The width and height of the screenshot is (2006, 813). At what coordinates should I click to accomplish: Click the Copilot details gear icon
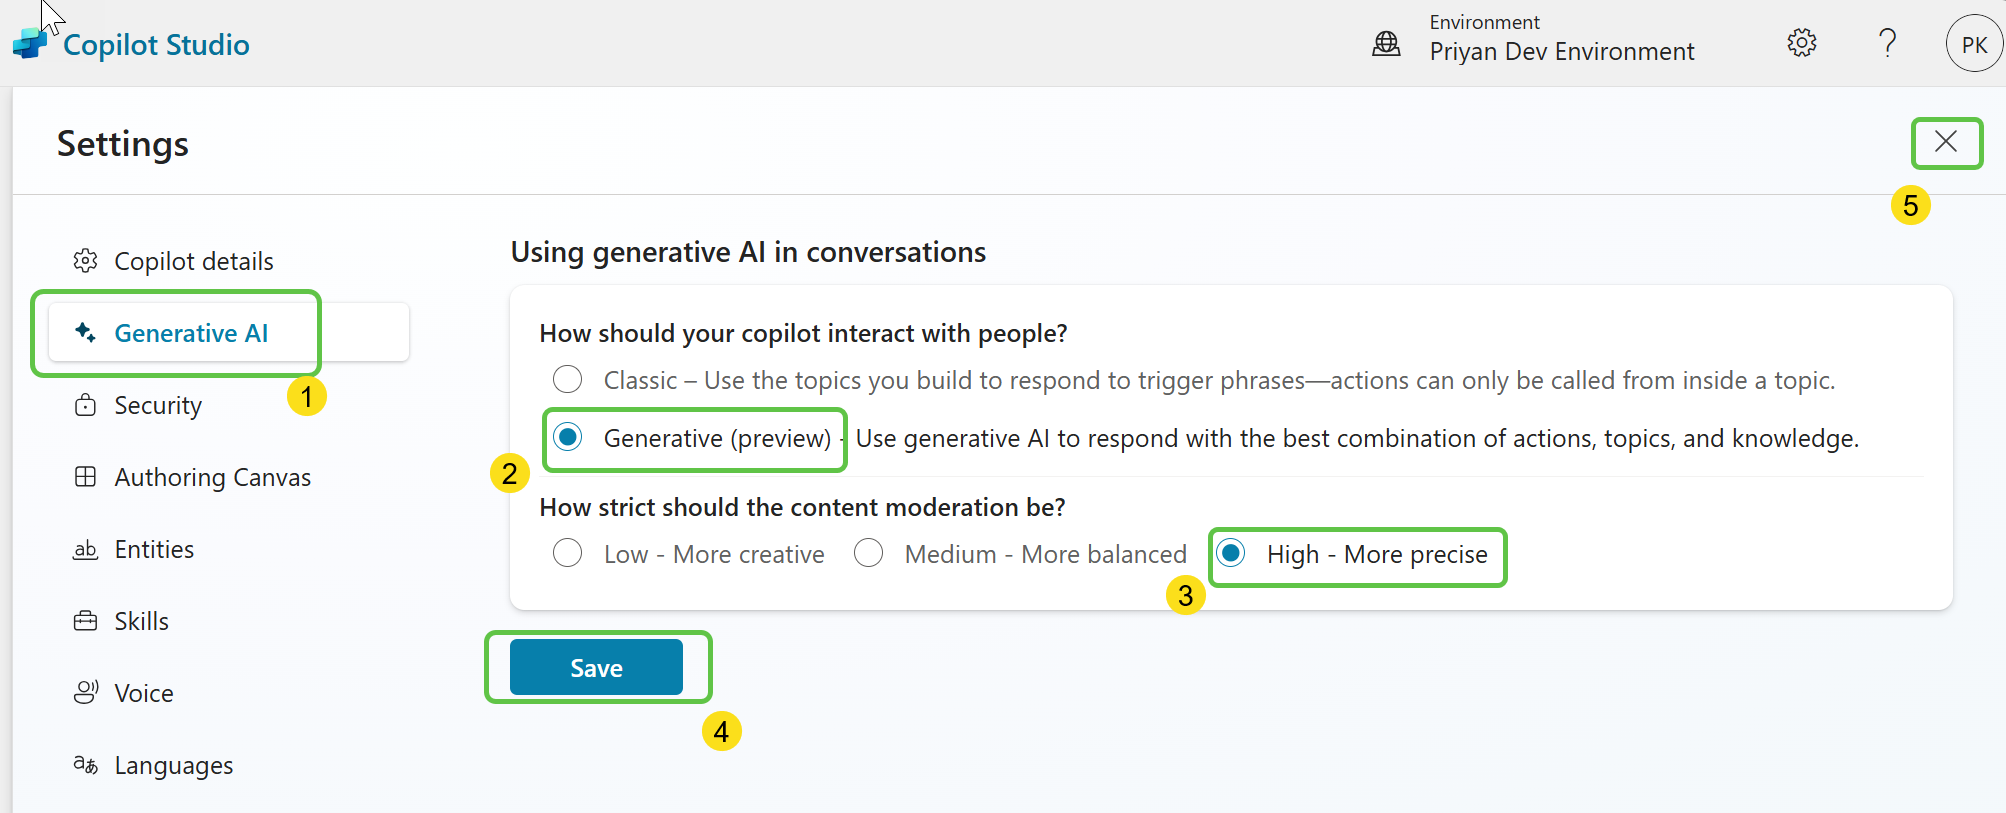(86, 261)
